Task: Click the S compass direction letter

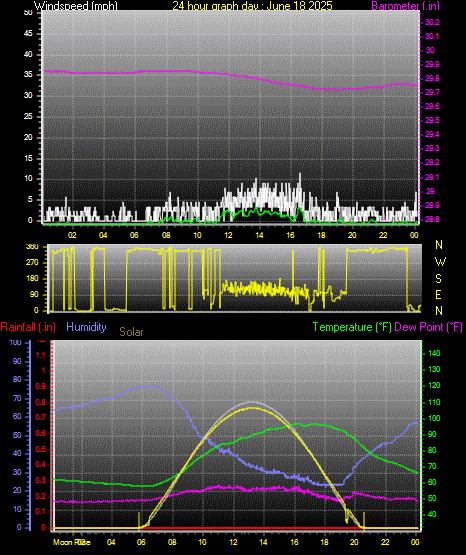Action: tap(438, 279)
